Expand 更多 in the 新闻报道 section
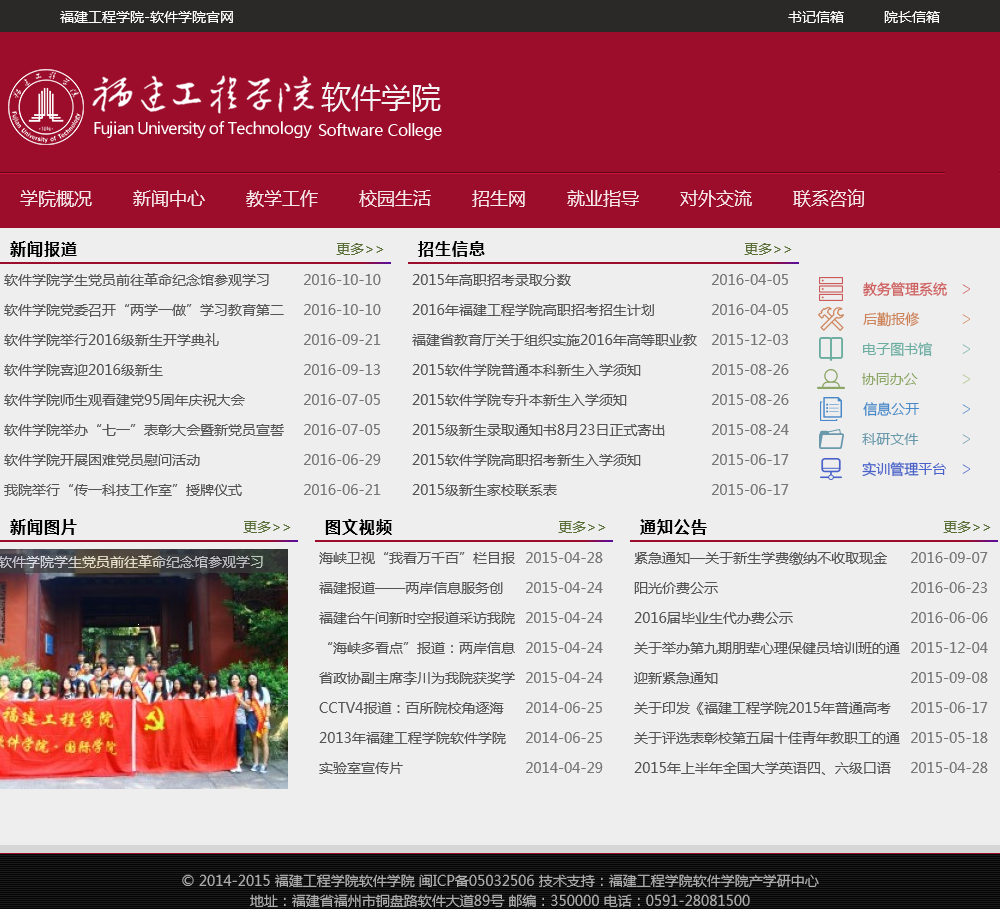 coord(360,249)
